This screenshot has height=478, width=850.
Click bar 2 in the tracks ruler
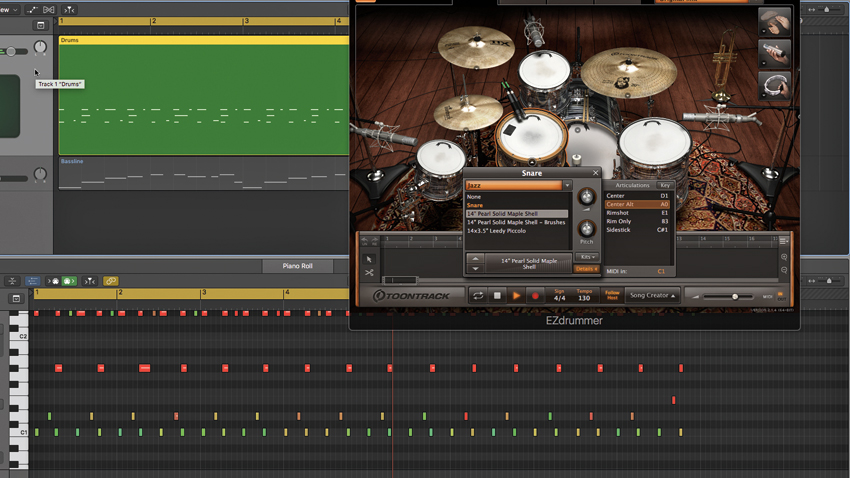pos(154,21)
